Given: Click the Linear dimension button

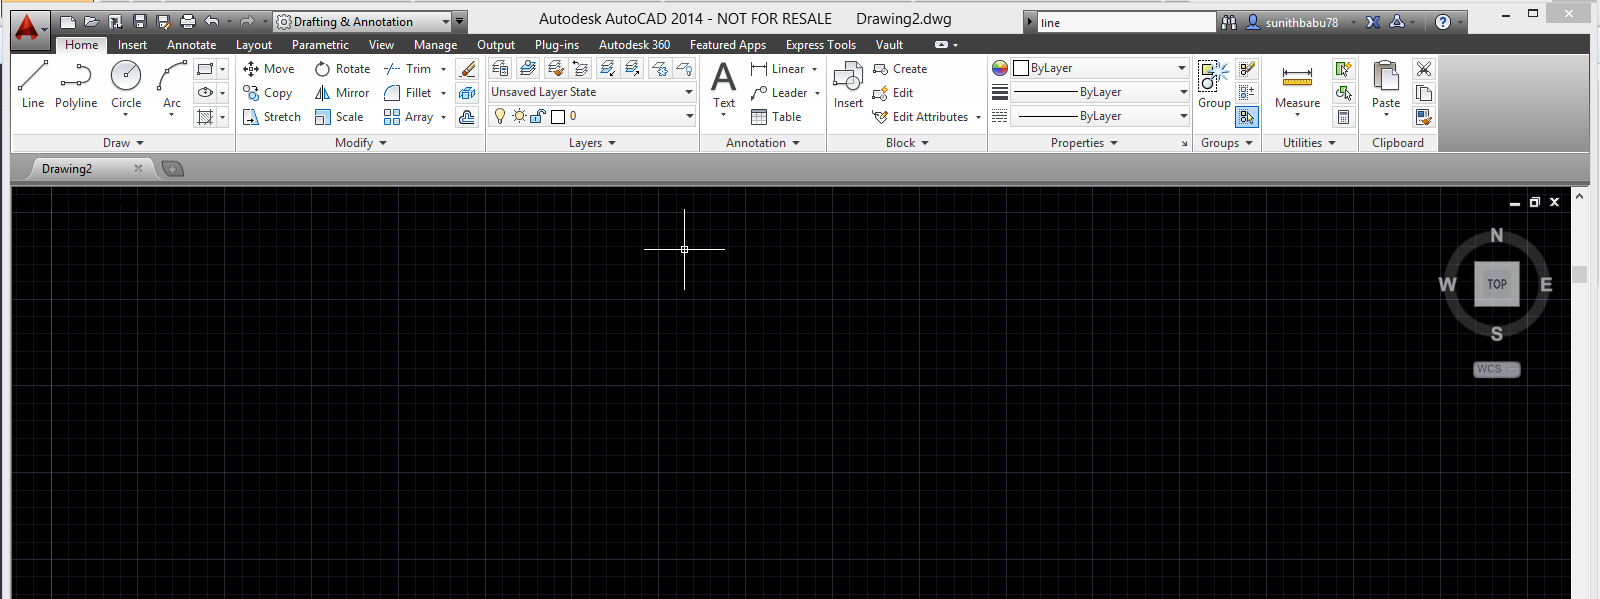Looking at the screenshot, I should click(784, 69).
